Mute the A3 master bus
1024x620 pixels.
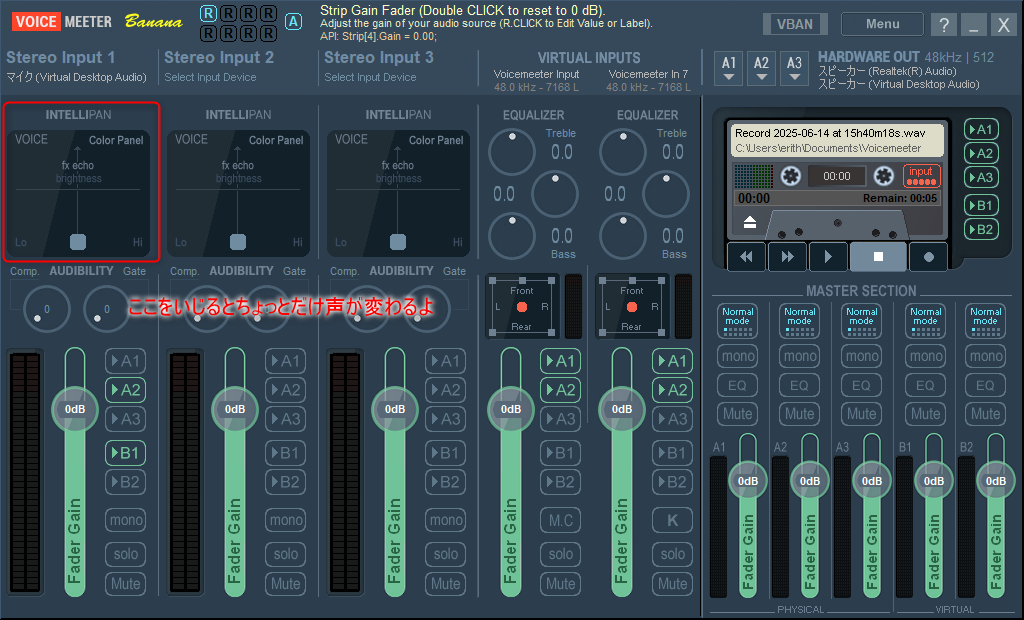pos(861,414)
